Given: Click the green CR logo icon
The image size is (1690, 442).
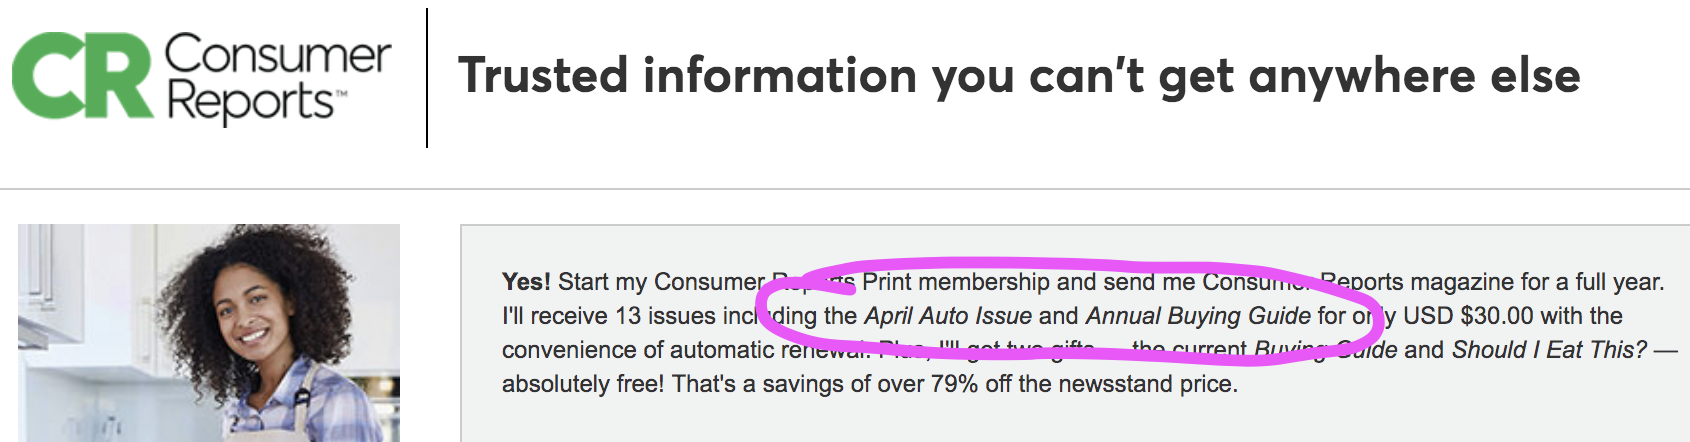Looking at the screenshot, I should (83, 76).
